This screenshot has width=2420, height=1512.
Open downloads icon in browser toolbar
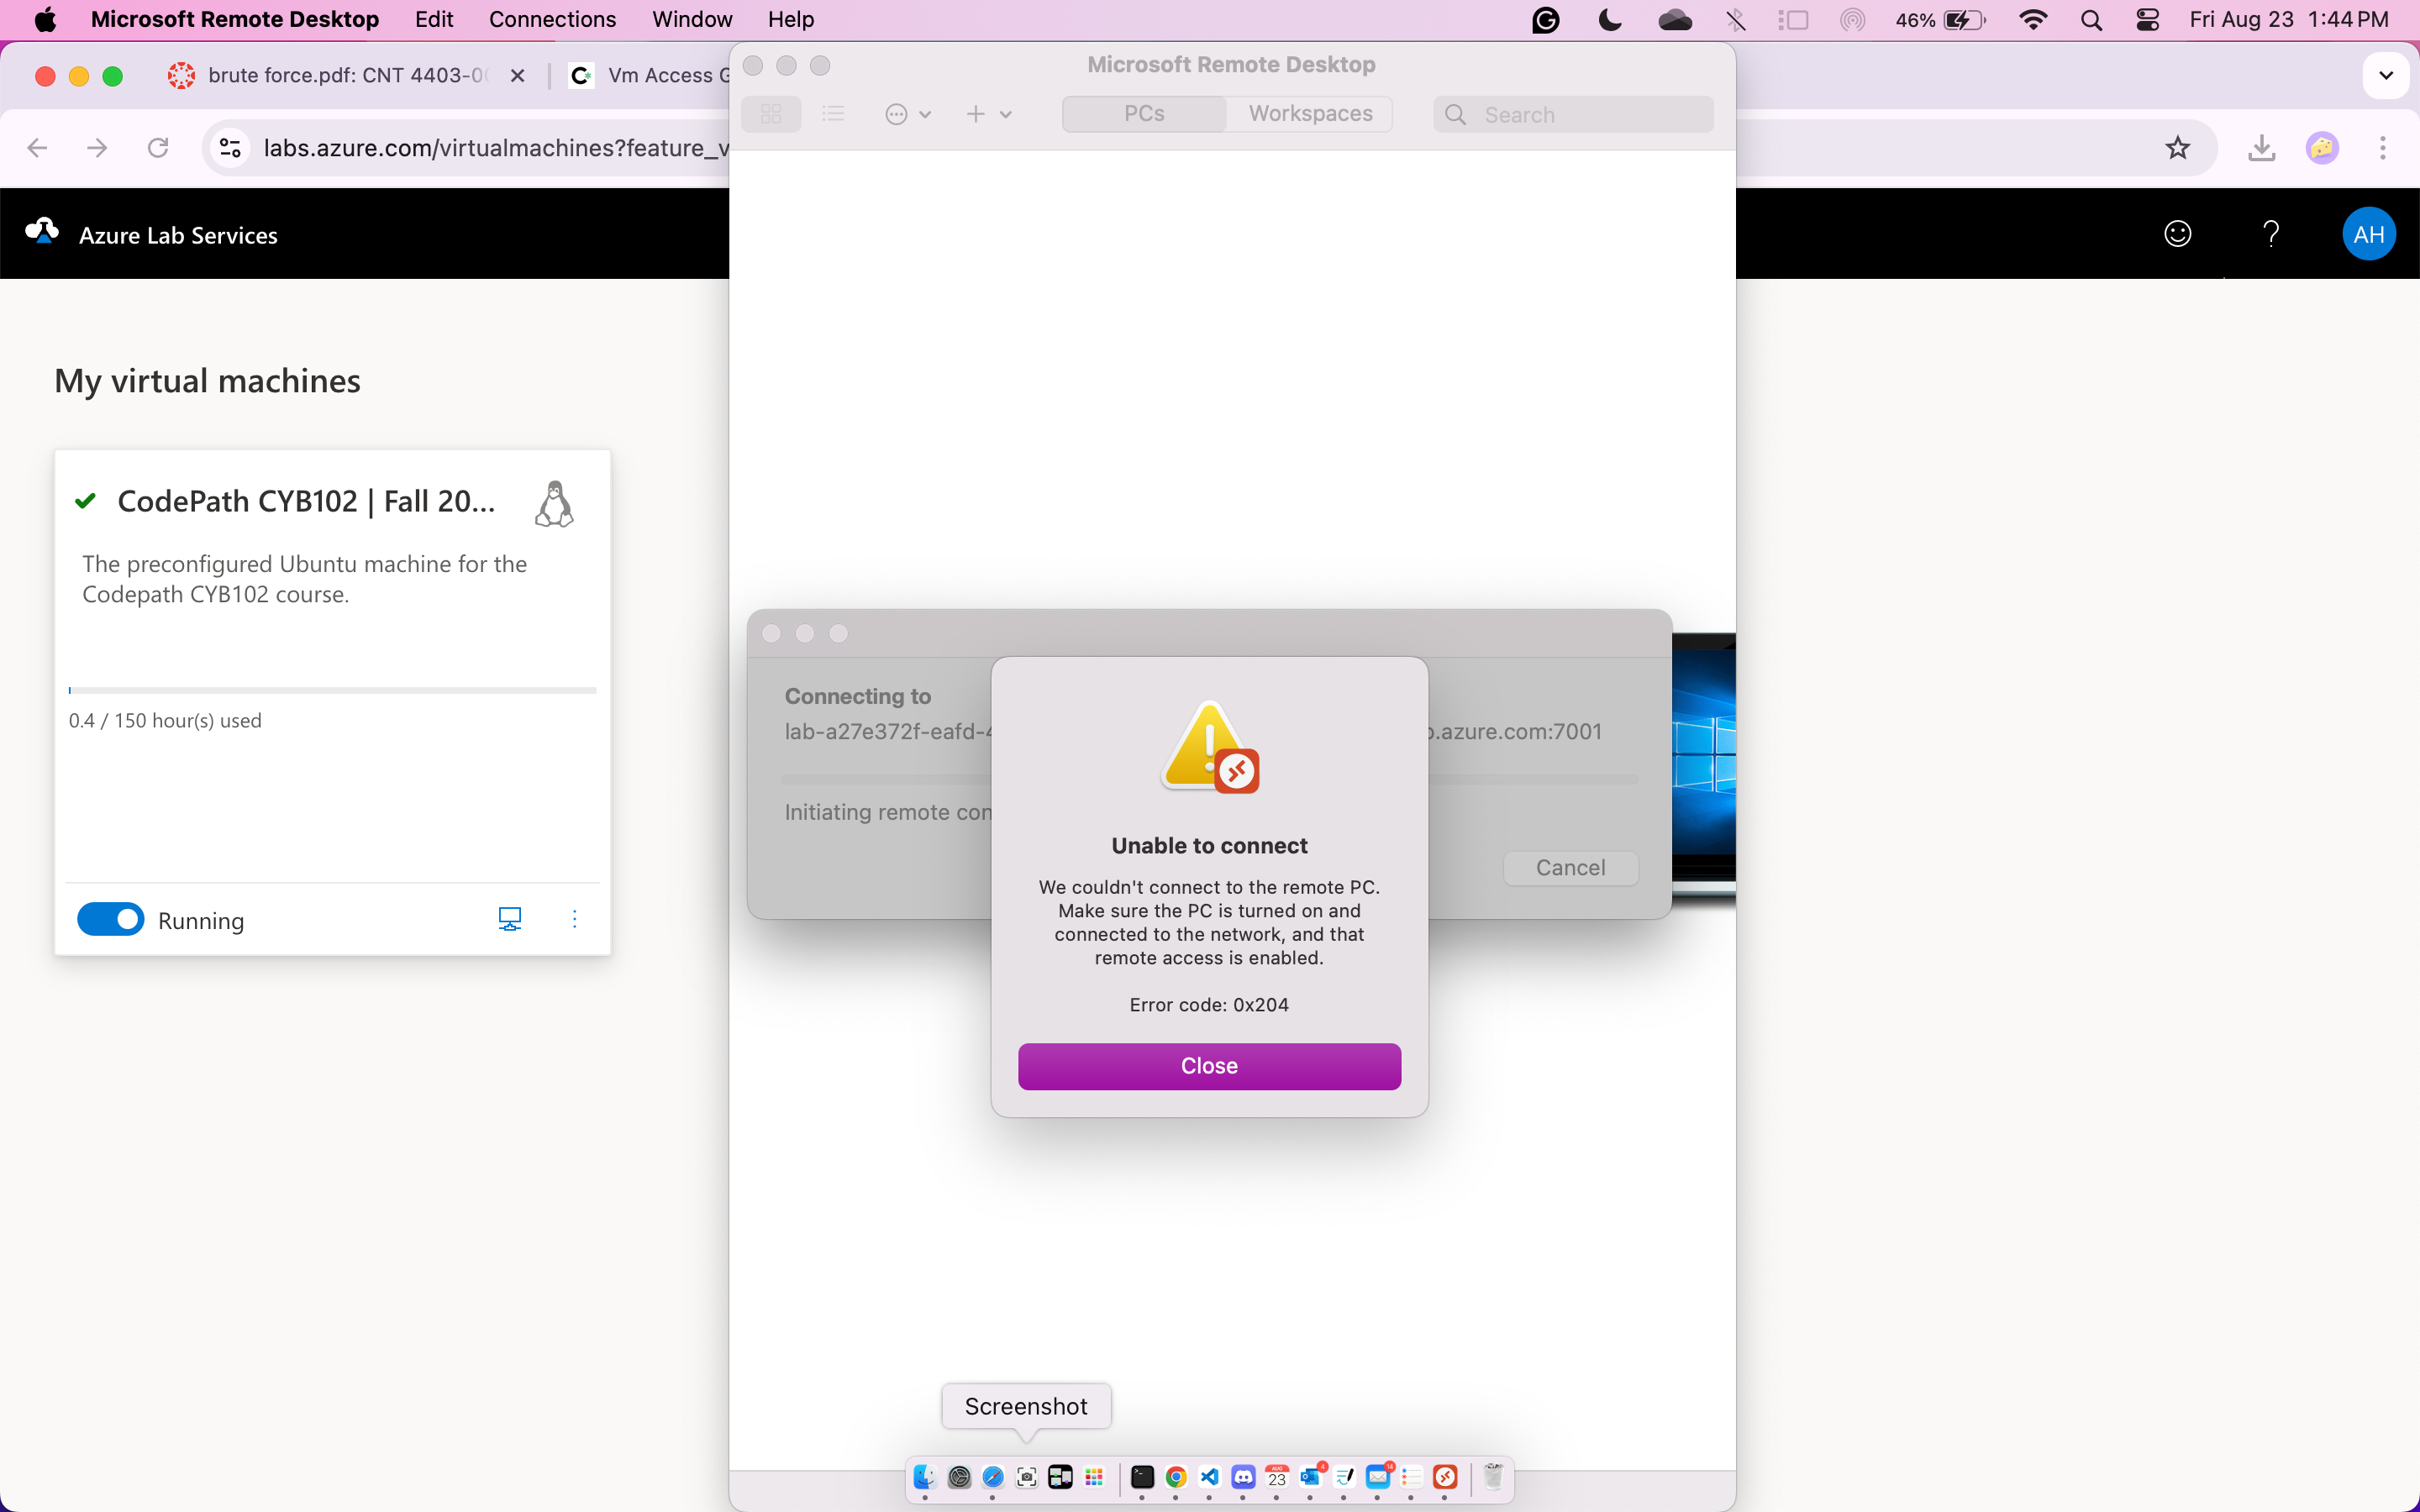point(2261,147)
